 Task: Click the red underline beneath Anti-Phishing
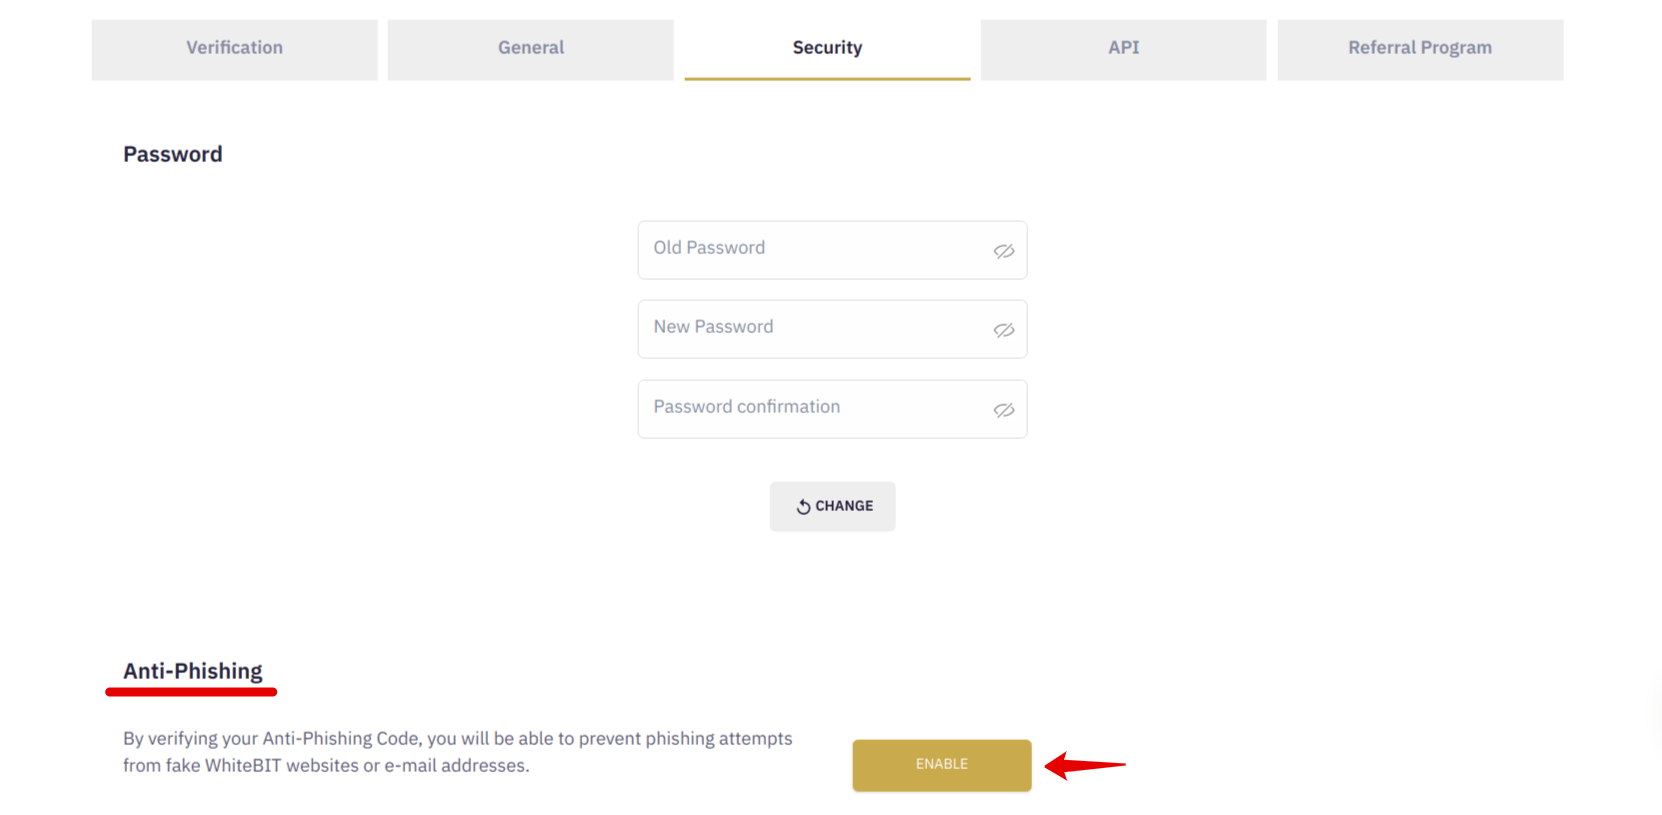pyautogui.click(x=191, y=691)
